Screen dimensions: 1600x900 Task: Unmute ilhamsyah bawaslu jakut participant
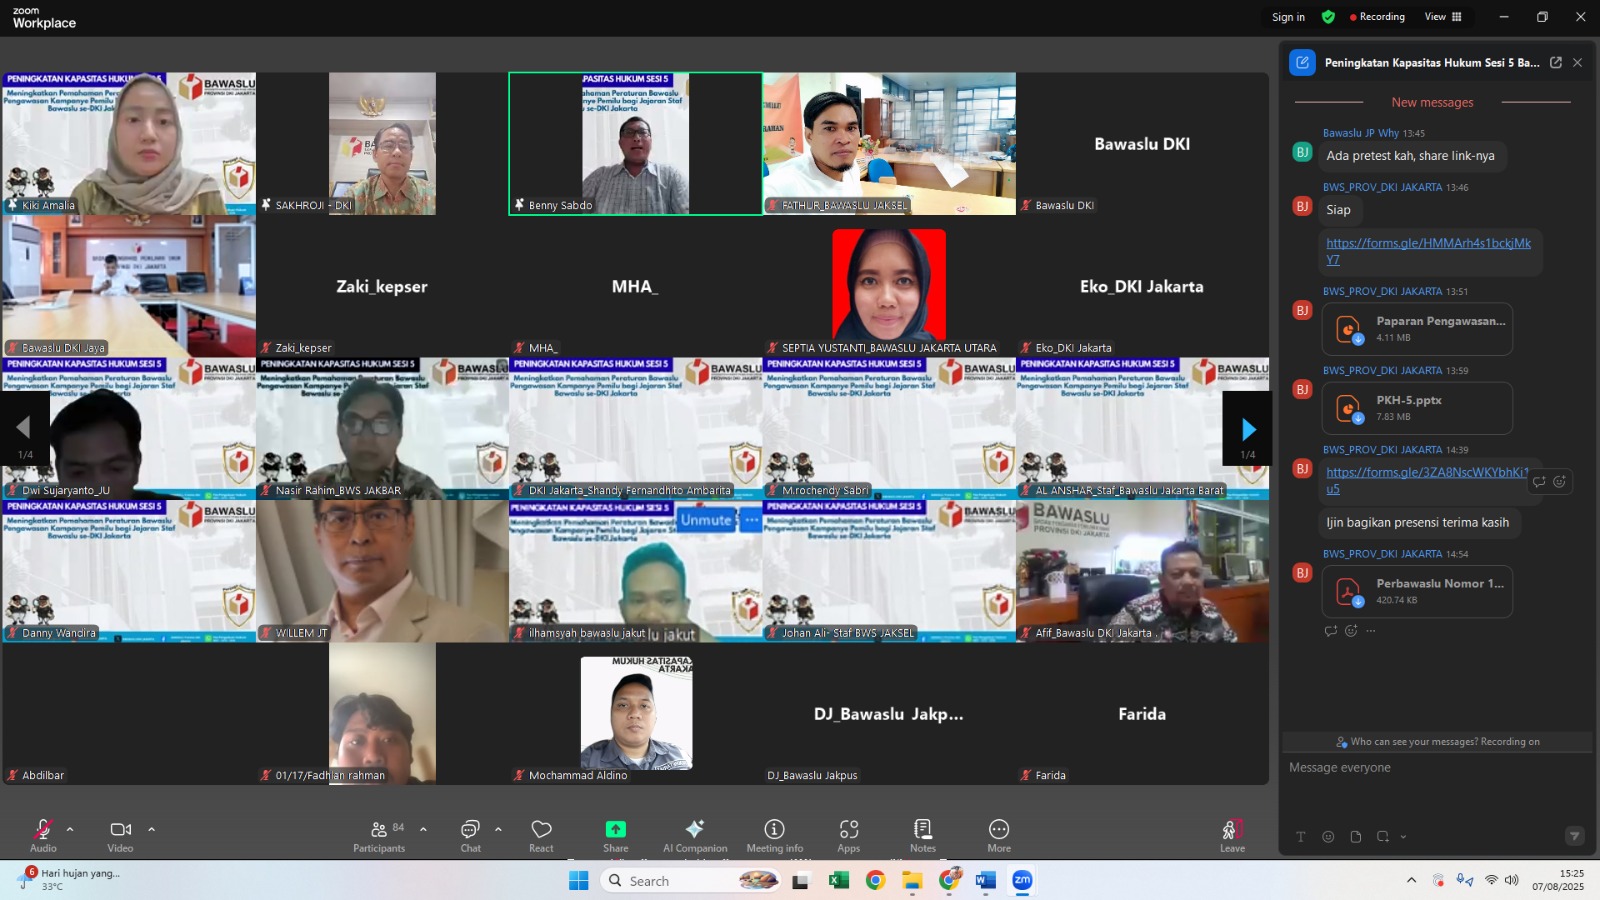tap(706, 520)
